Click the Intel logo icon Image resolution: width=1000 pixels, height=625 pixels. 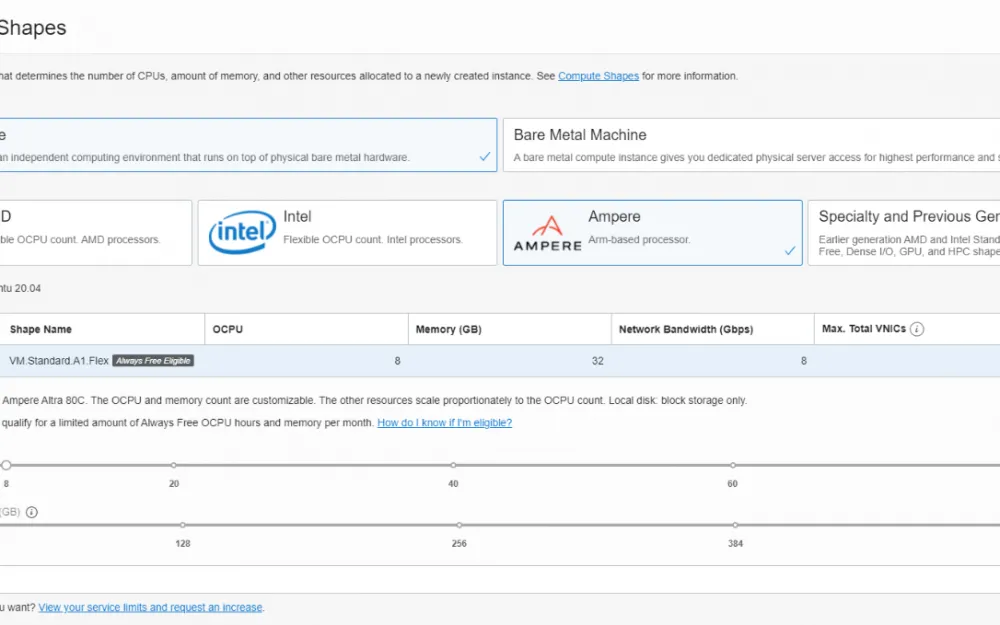coord(242,232)
